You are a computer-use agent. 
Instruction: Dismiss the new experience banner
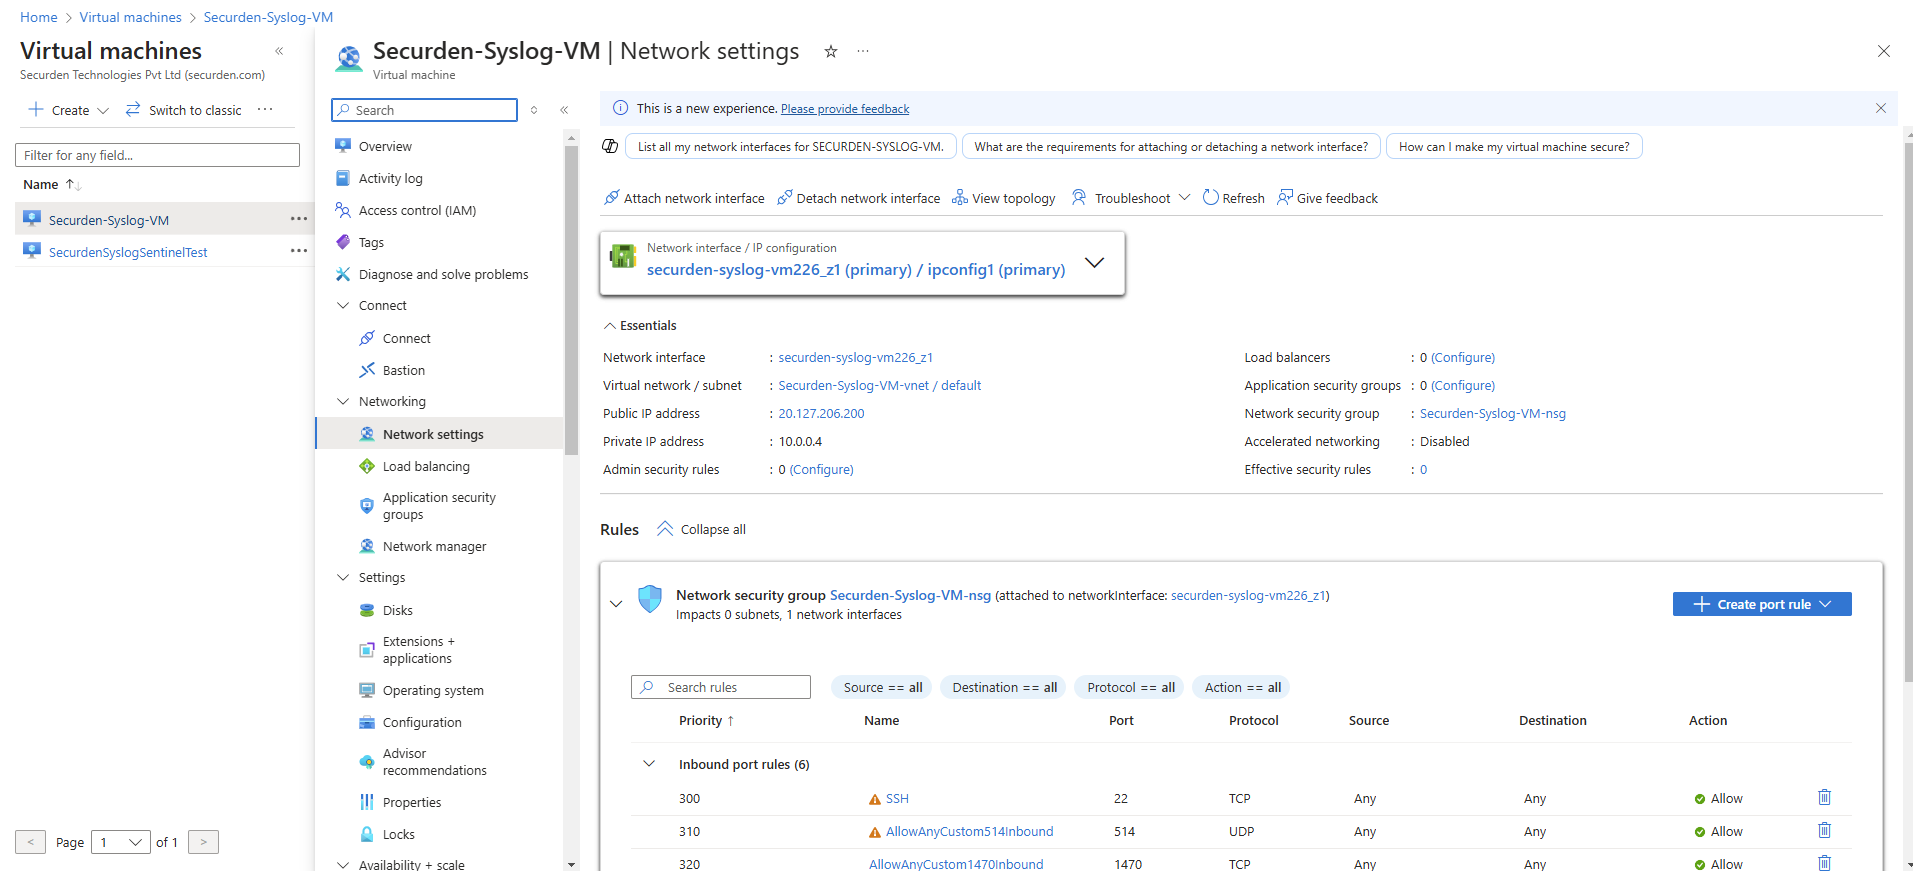pyautogui.click(x=1881, y=108)
